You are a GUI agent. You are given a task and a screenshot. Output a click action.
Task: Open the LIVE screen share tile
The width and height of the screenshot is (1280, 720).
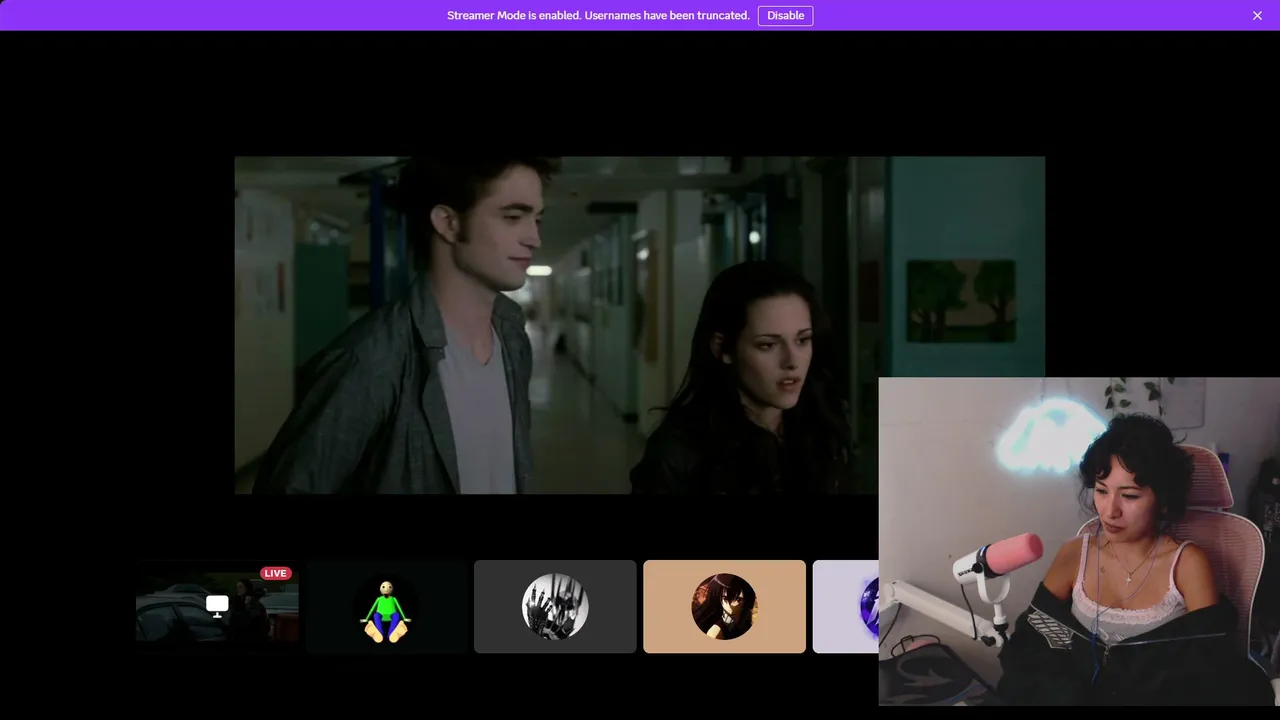click(x=217, y=606)
